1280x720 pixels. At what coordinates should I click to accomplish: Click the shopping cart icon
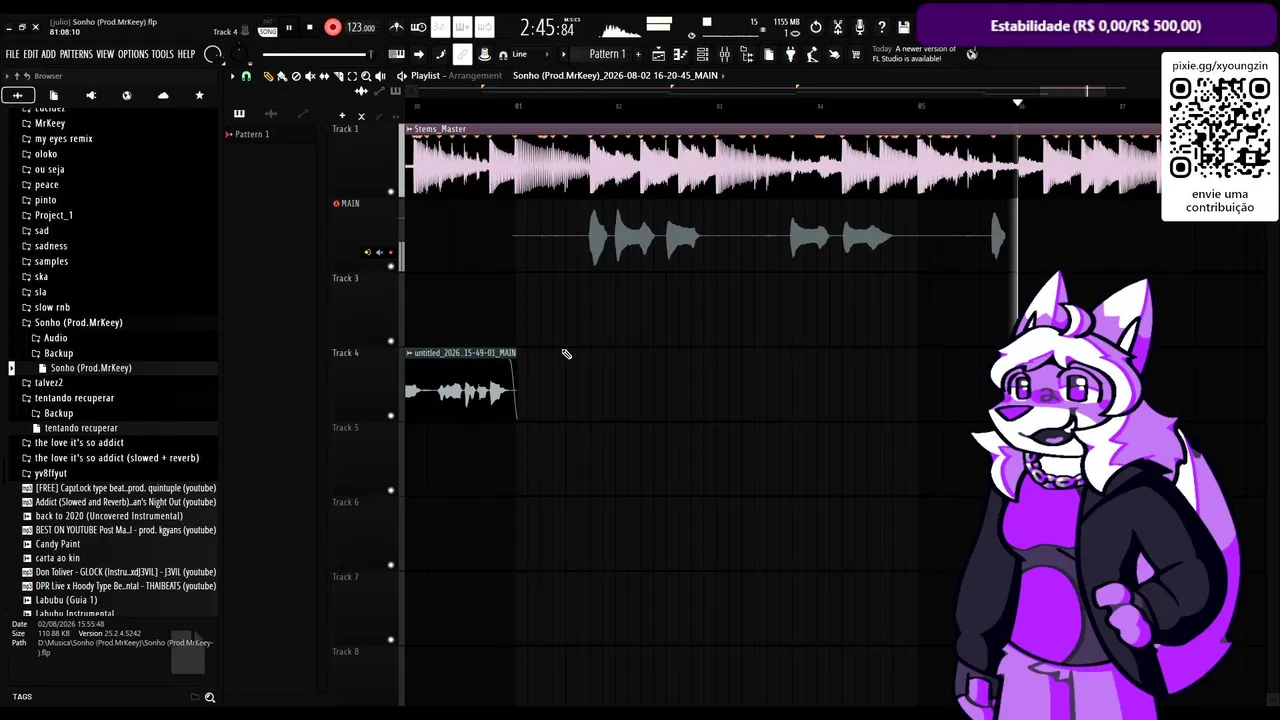click(x=856, y=54)
